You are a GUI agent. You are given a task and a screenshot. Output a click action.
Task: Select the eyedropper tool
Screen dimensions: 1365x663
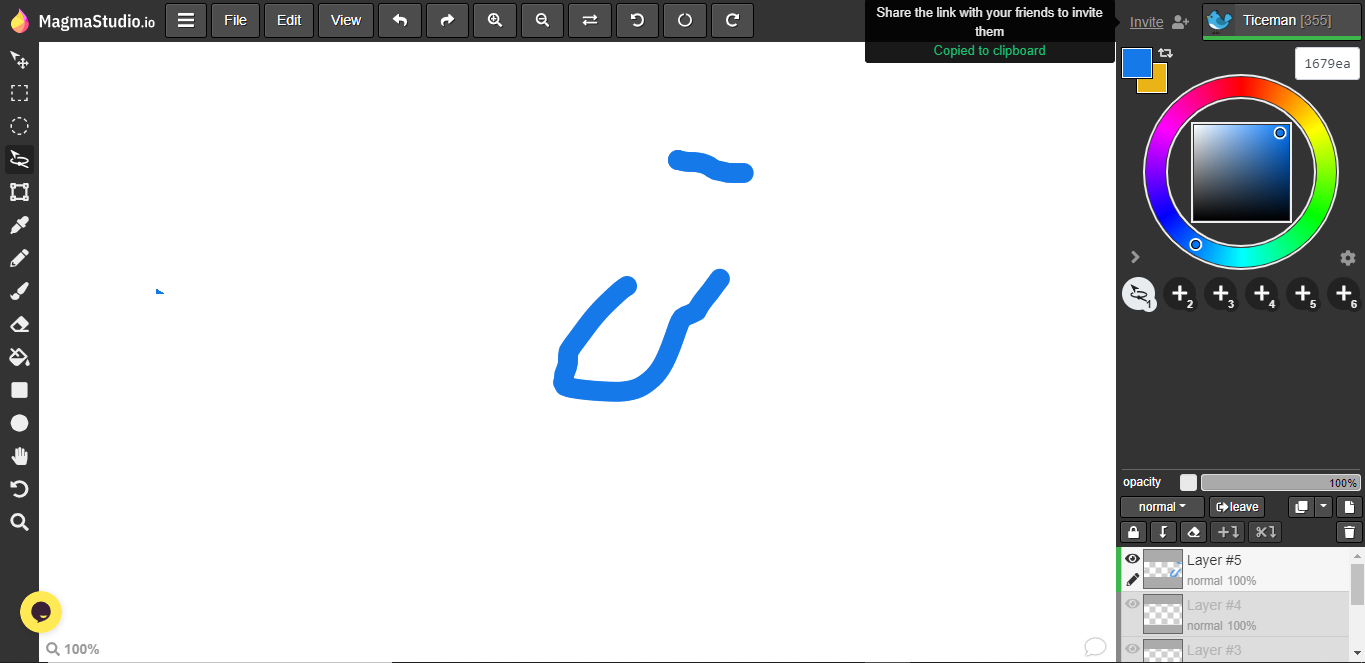point(19,225)
